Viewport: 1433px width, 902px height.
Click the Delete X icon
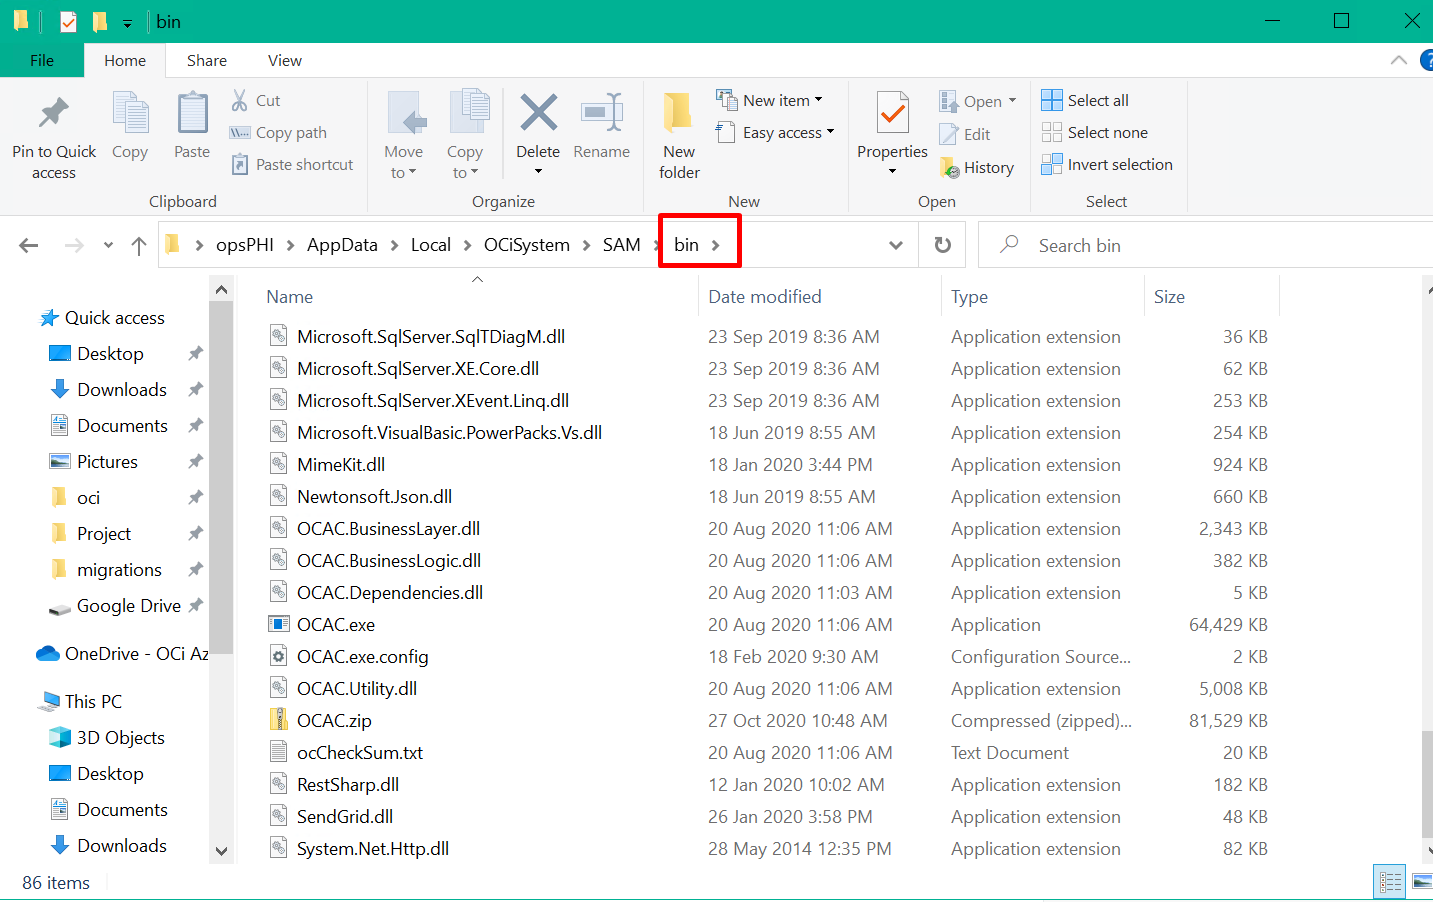tap(538, 112)
